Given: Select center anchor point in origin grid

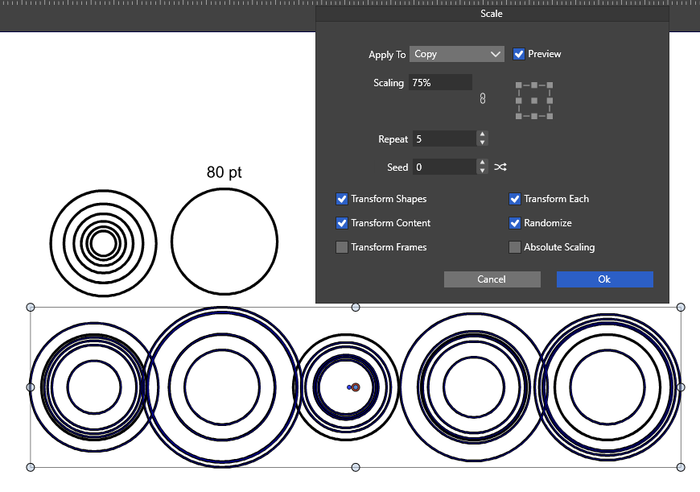Looking at the screenshot, I should point(534,101).
